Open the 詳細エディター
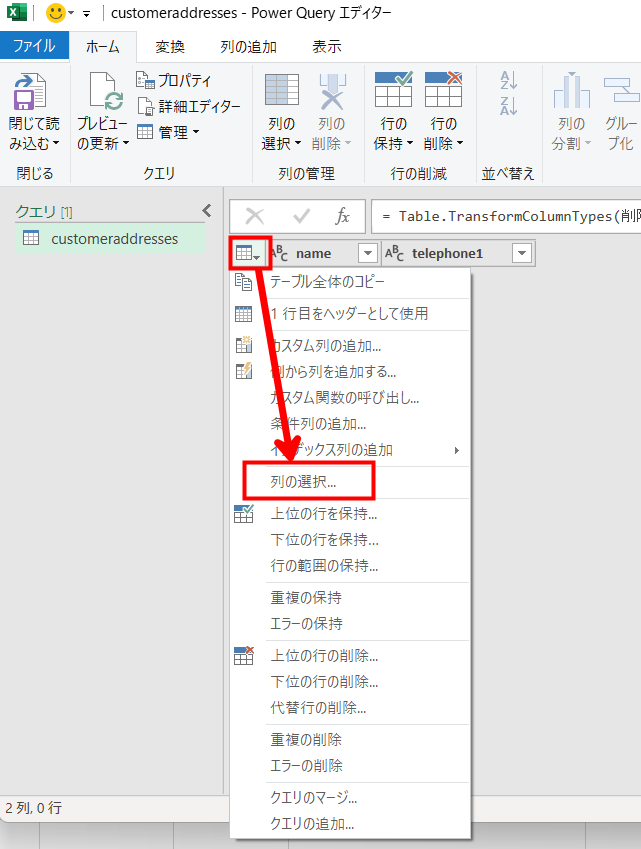Viewport: 641px width, 849px height. pos(188,106)
